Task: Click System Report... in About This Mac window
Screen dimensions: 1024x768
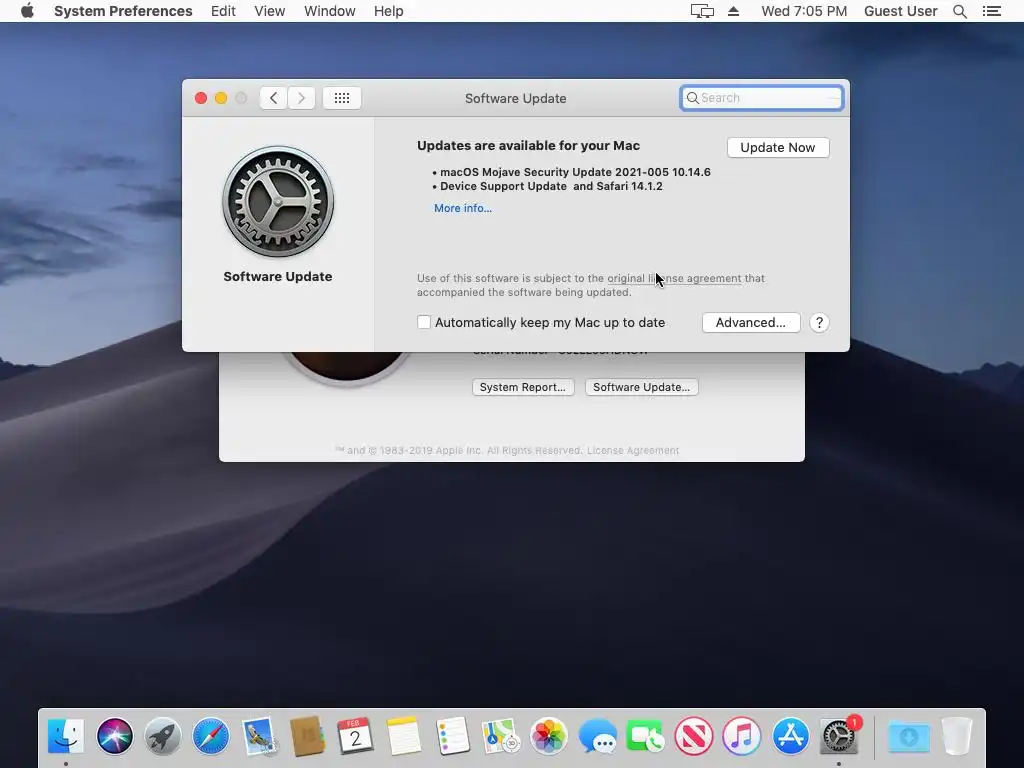Action: [523, 387]
